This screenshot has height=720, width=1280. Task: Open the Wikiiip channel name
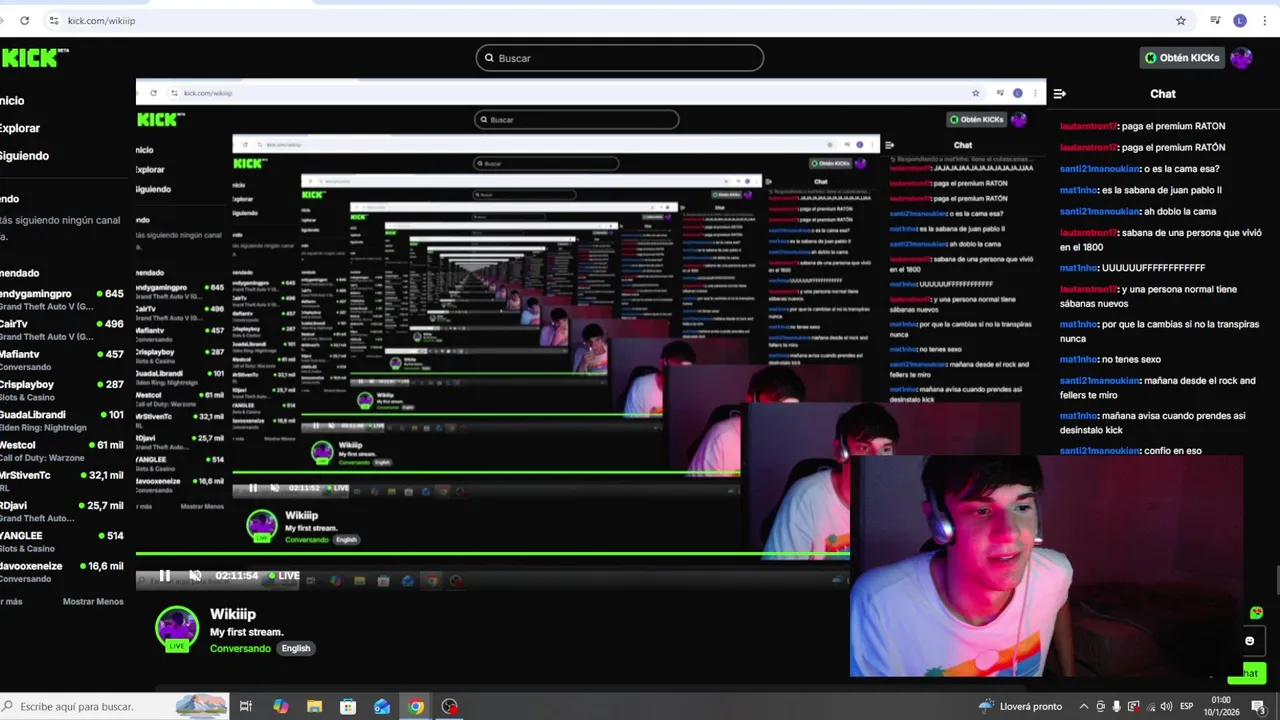(x=233, y=614)
